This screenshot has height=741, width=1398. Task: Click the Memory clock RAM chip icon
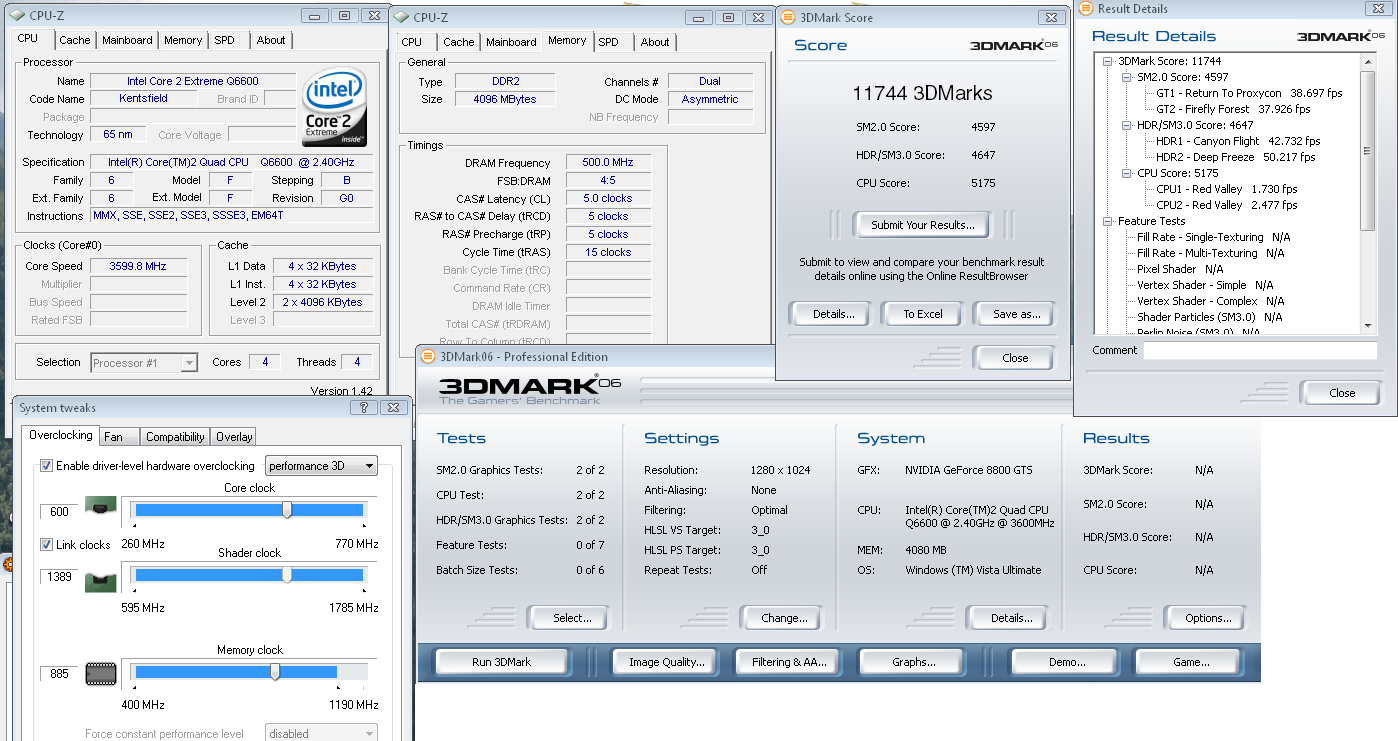pos(100,673)
